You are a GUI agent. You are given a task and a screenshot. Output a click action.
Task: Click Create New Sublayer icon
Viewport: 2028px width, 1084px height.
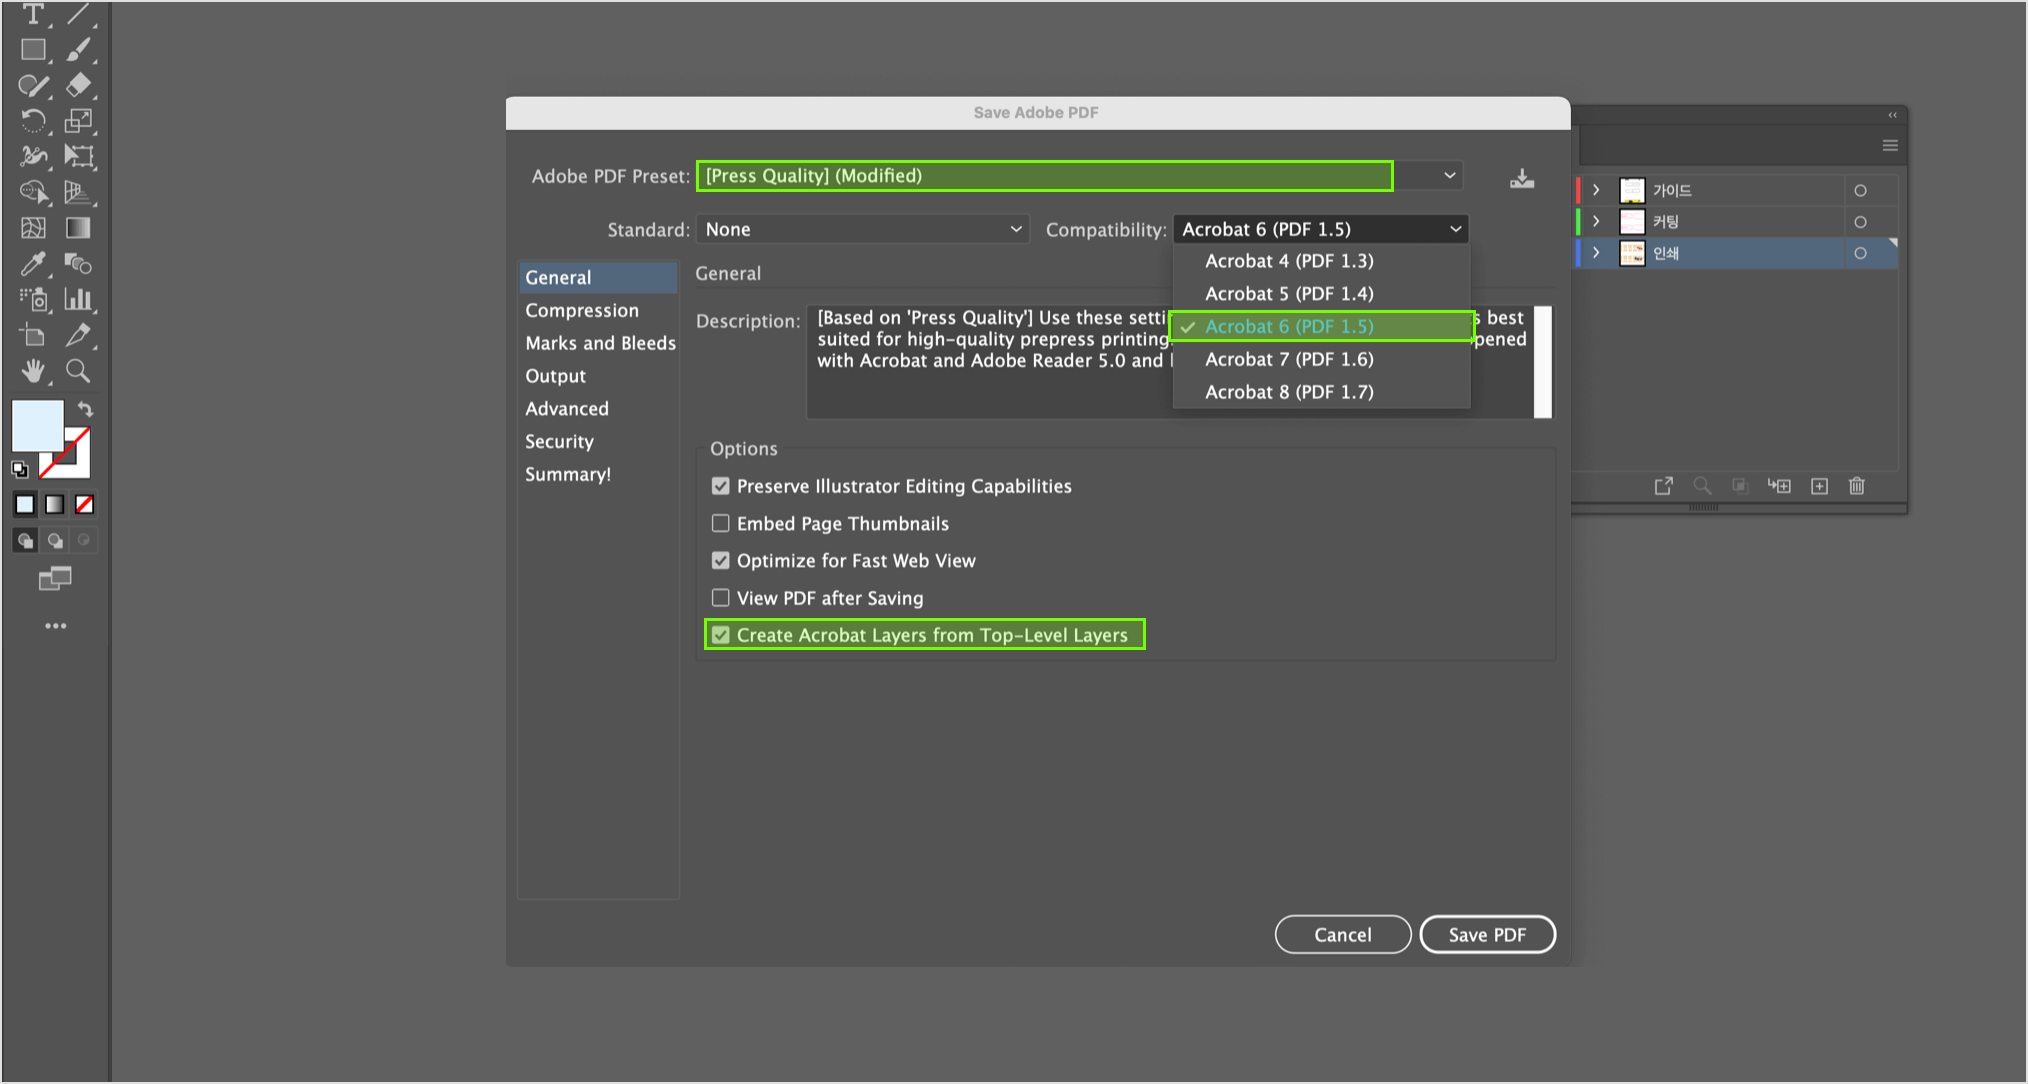pos(1779,486)
